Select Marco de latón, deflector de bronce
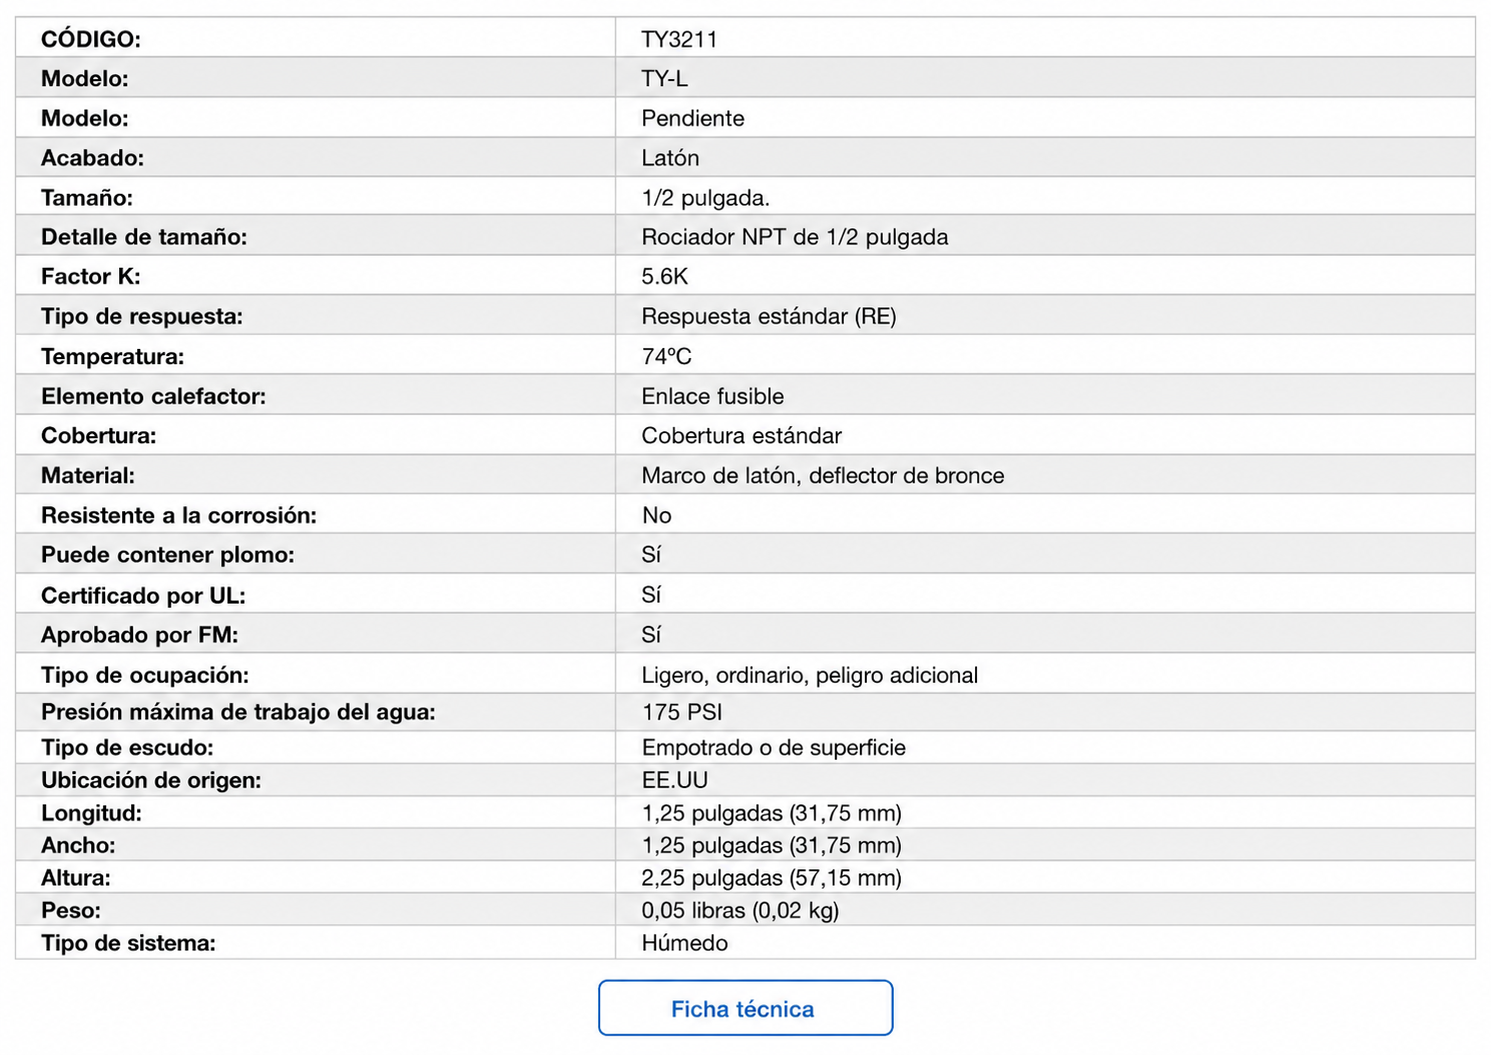The width and height of the screenshot is (1491, 1055). click(x=822, y=475)
